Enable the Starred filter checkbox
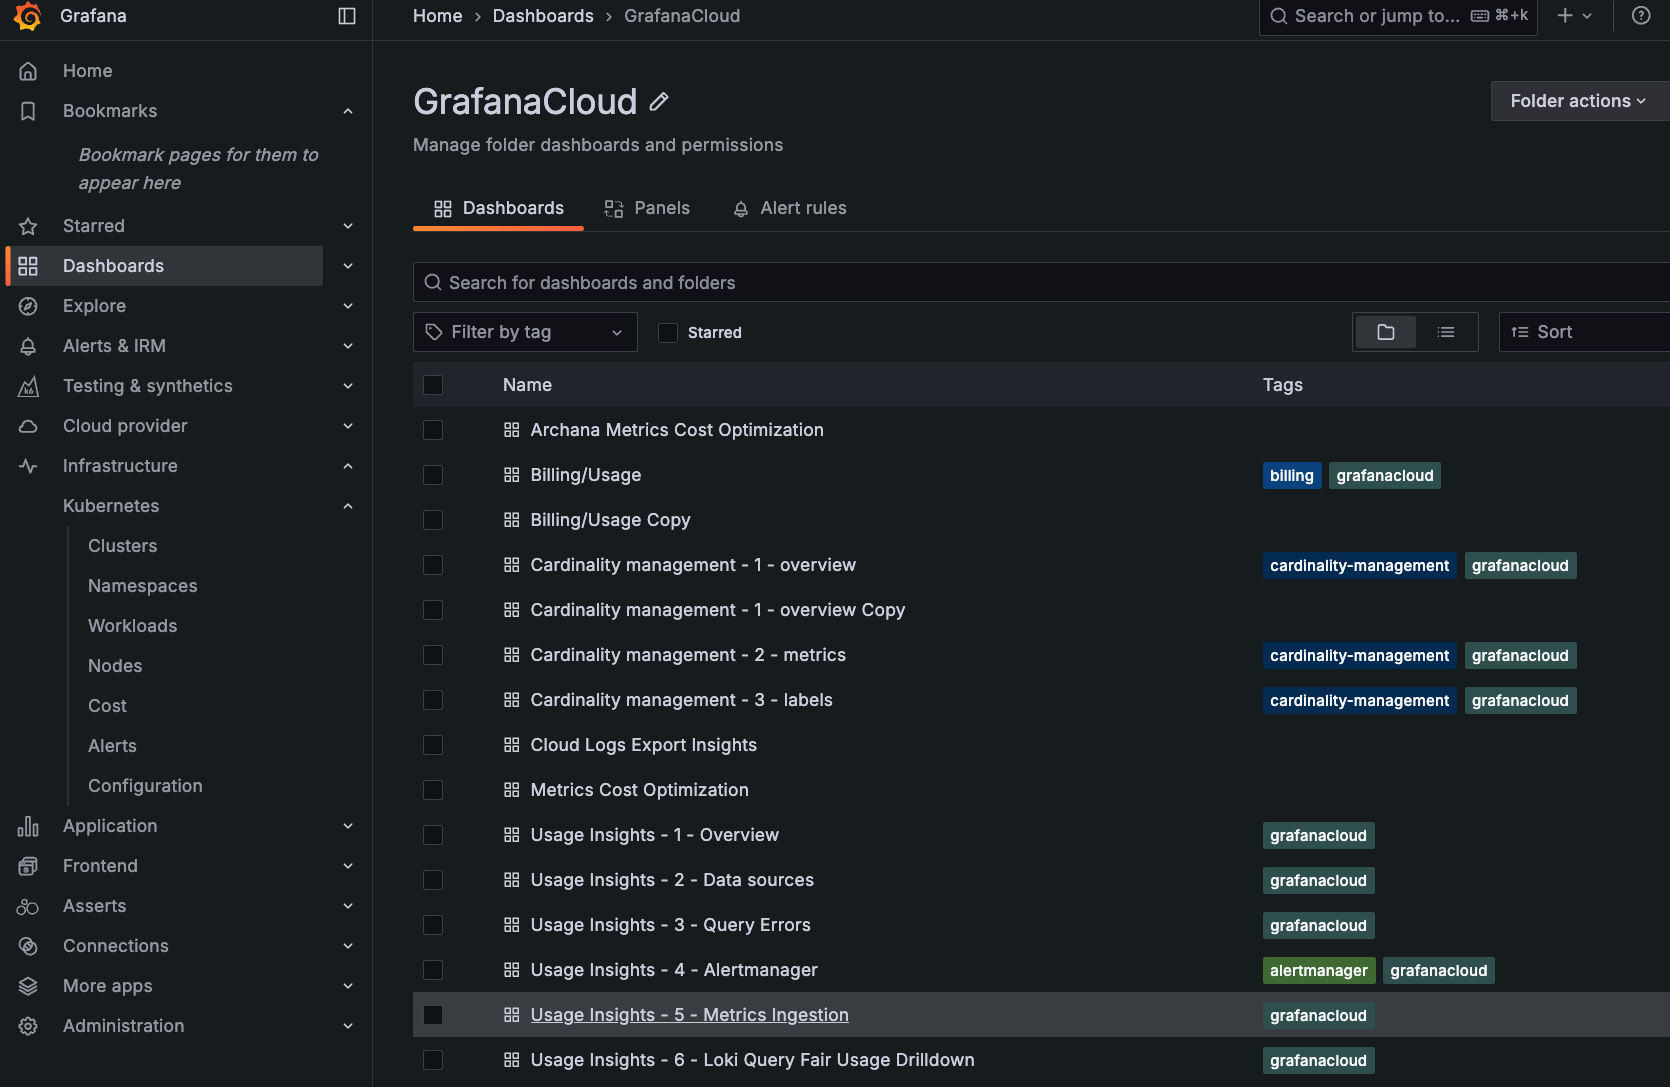 coord(667,332)
